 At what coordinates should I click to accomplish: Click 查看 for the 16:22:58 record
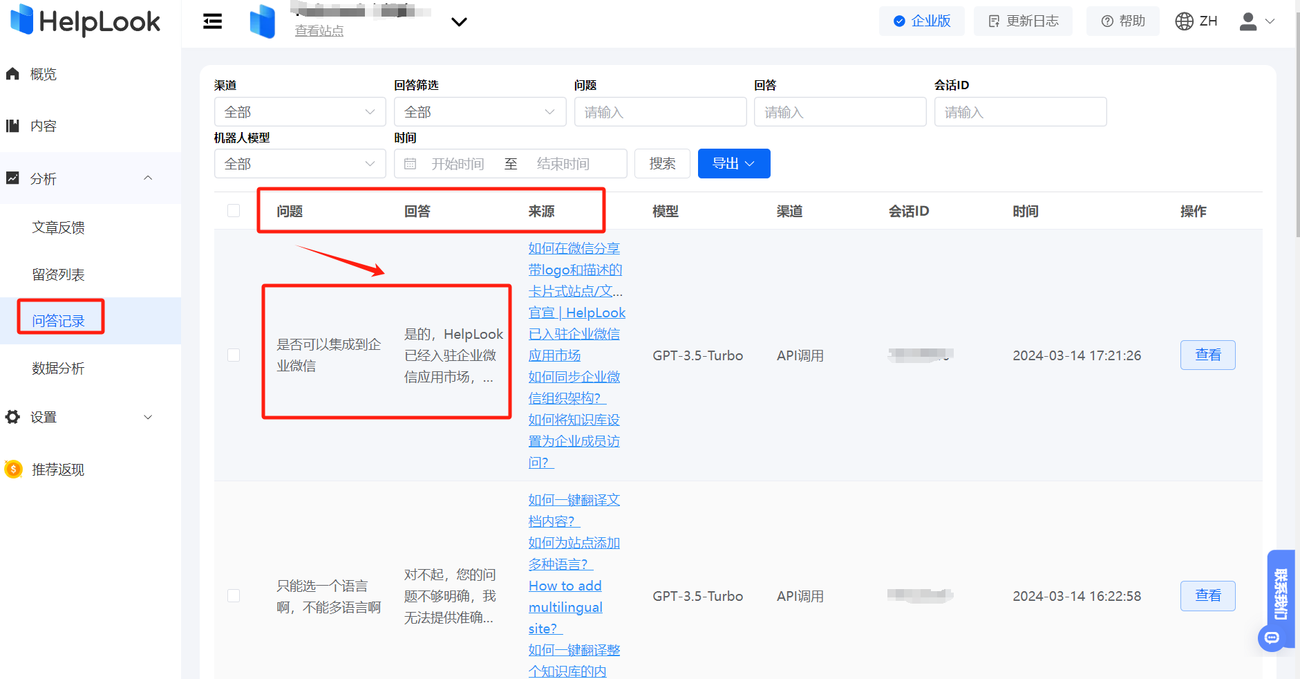1208,596
